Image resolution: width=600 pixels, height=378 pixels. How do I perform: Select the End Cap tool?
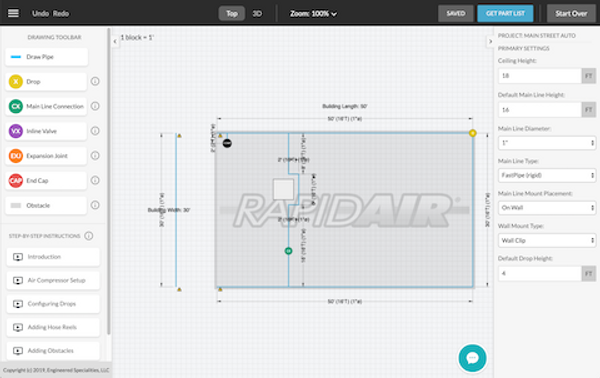click(46, 181)
